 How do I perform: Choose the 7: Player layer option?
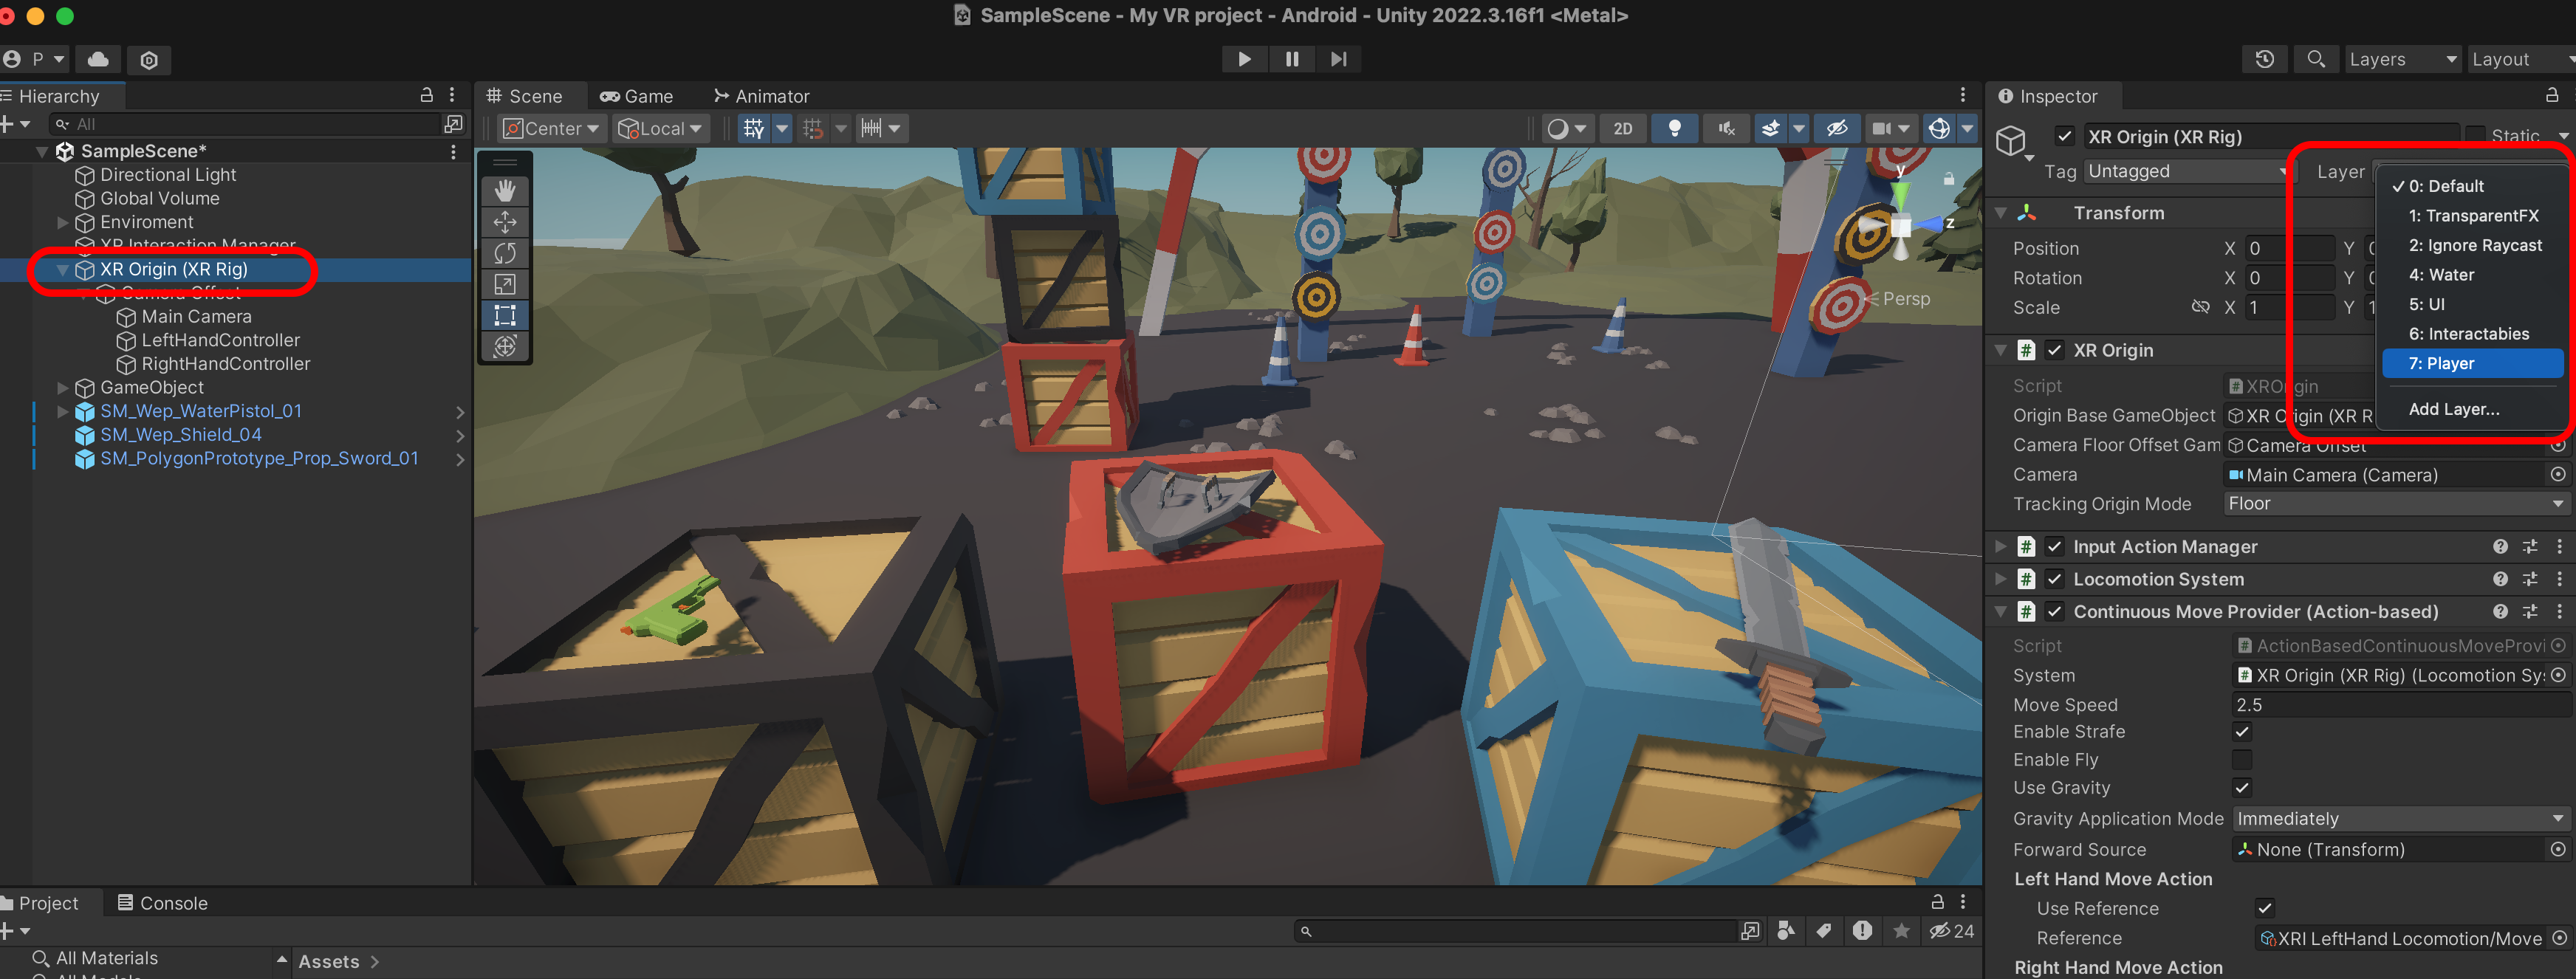2471,364
